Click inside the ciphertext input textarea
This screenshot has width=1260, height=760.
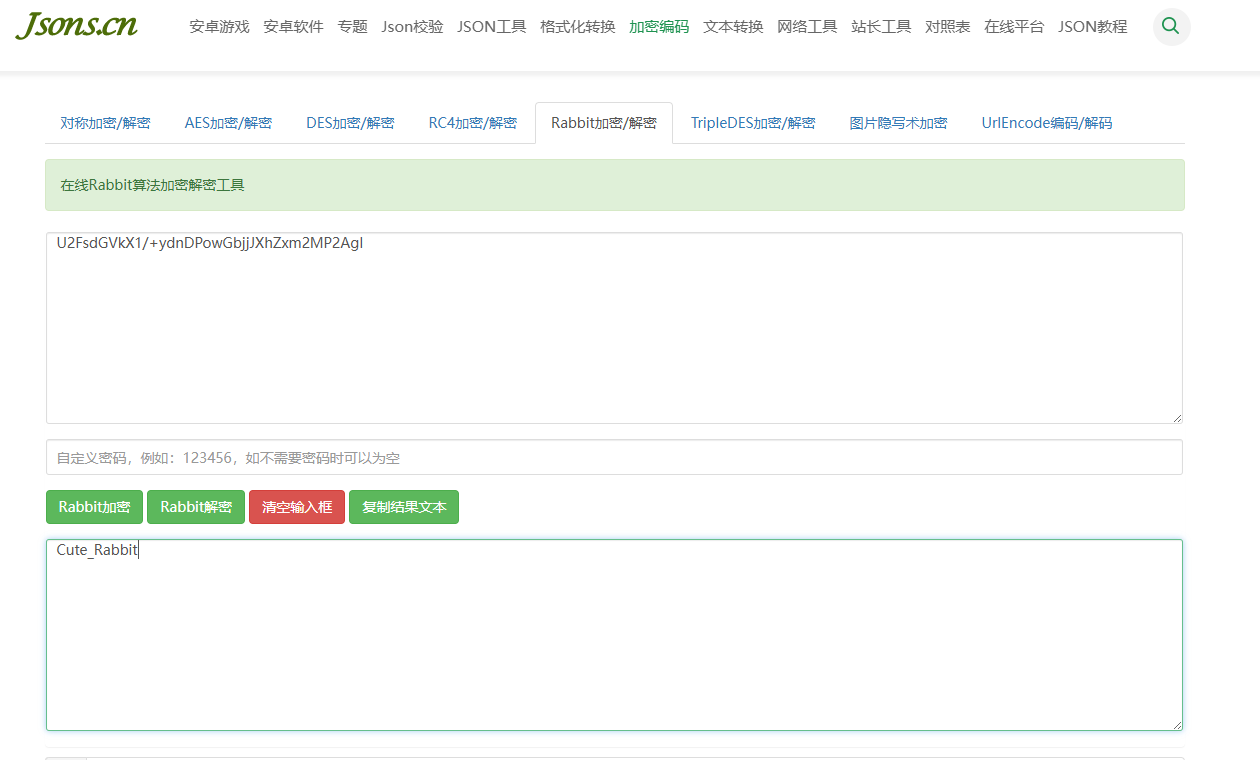614,330
